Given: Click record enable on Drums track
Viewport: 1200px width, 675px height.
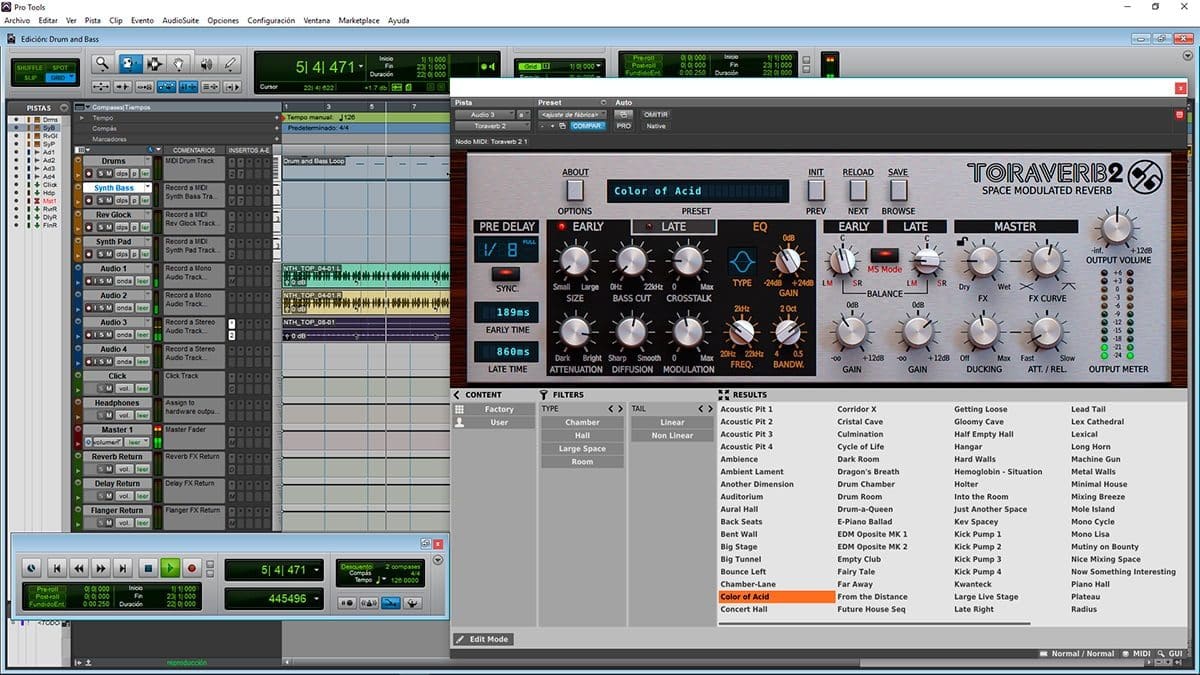Looking at the screenshot, I should (x=88, y=173).
